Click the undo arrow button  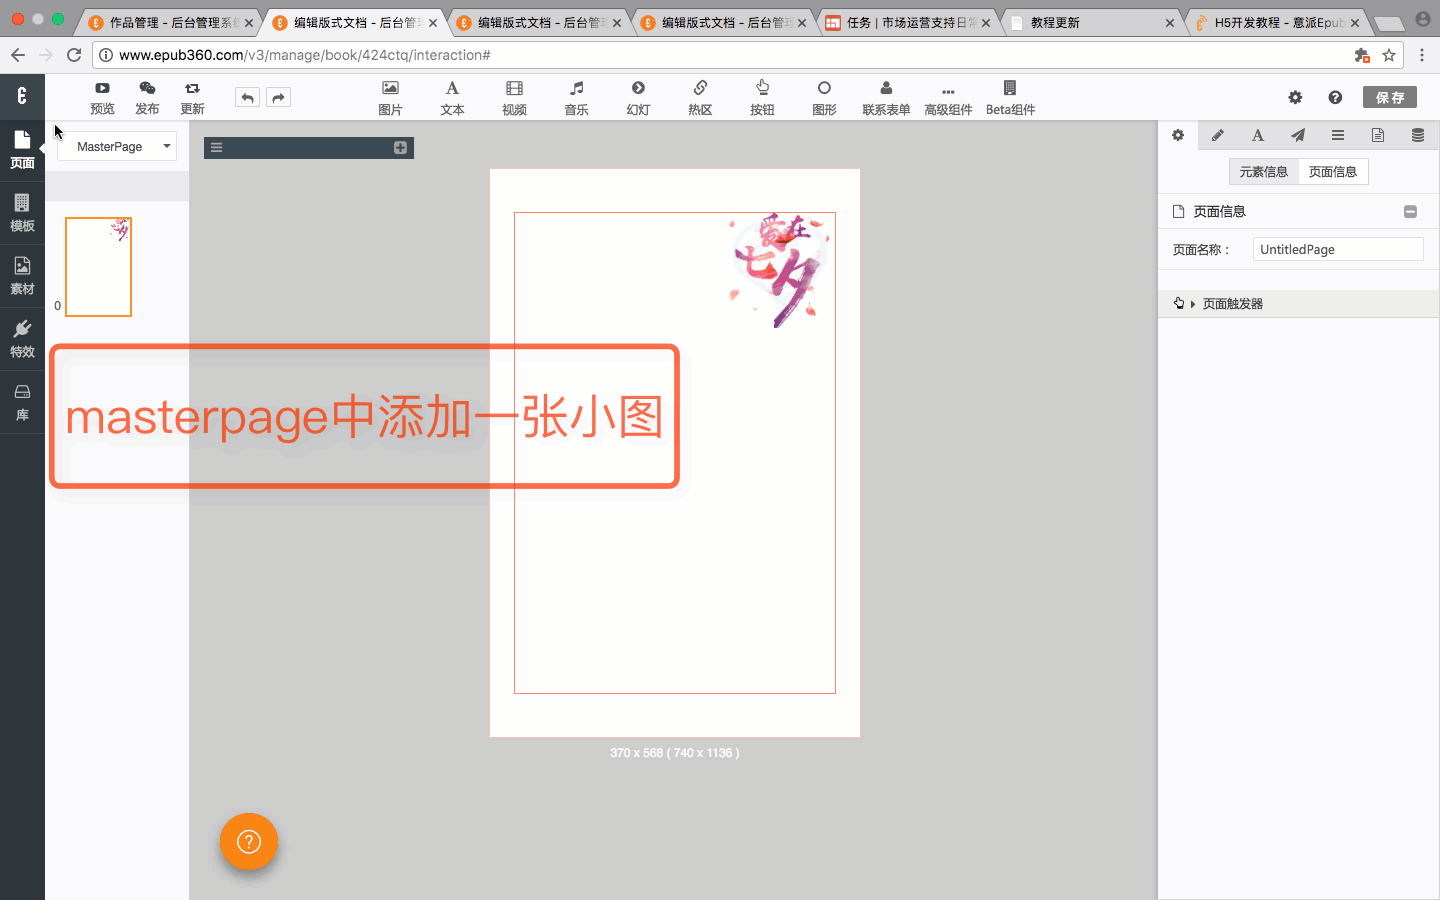[x=247, y=97]
